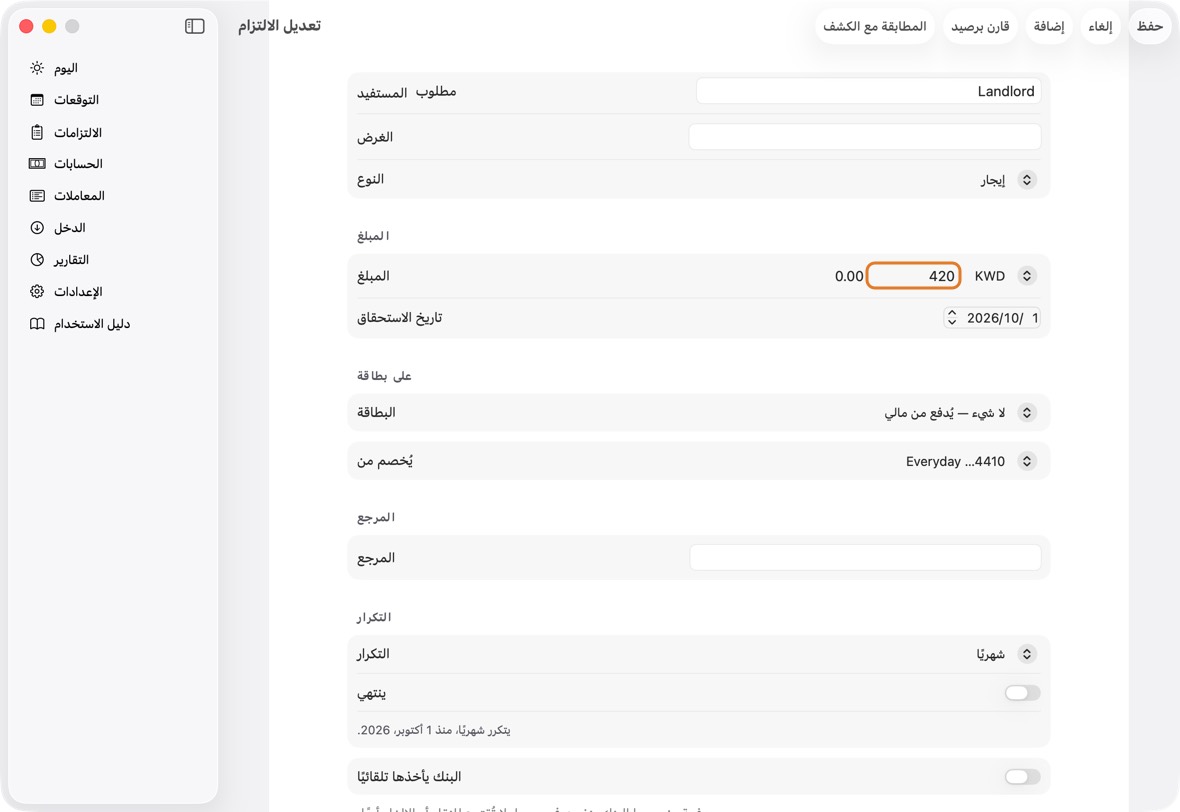This screenshot has width=1180, height=812.
Task: Click the تعديل الالتزام window title
Action: pyautogui.click(x=279, y=26)
